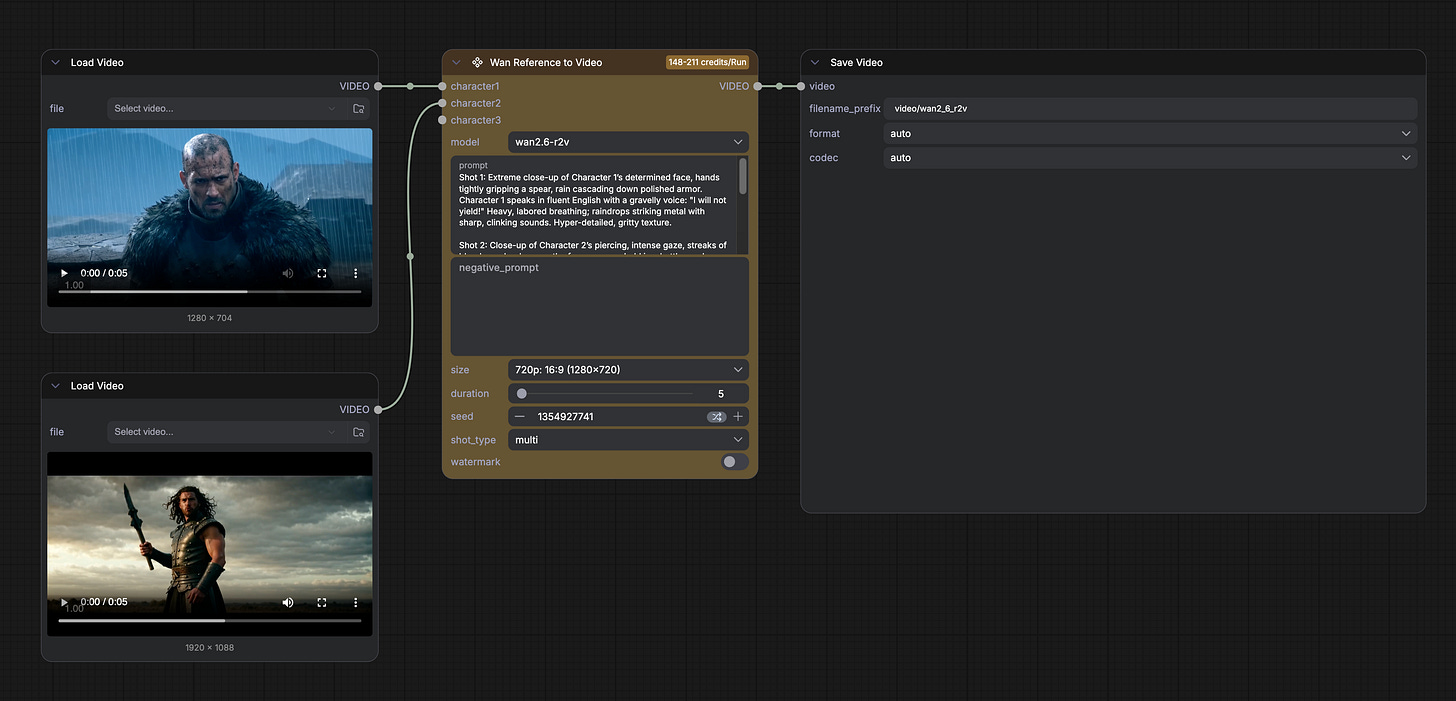Enter fullscreen on the top video preview

(x=322, y=273)
